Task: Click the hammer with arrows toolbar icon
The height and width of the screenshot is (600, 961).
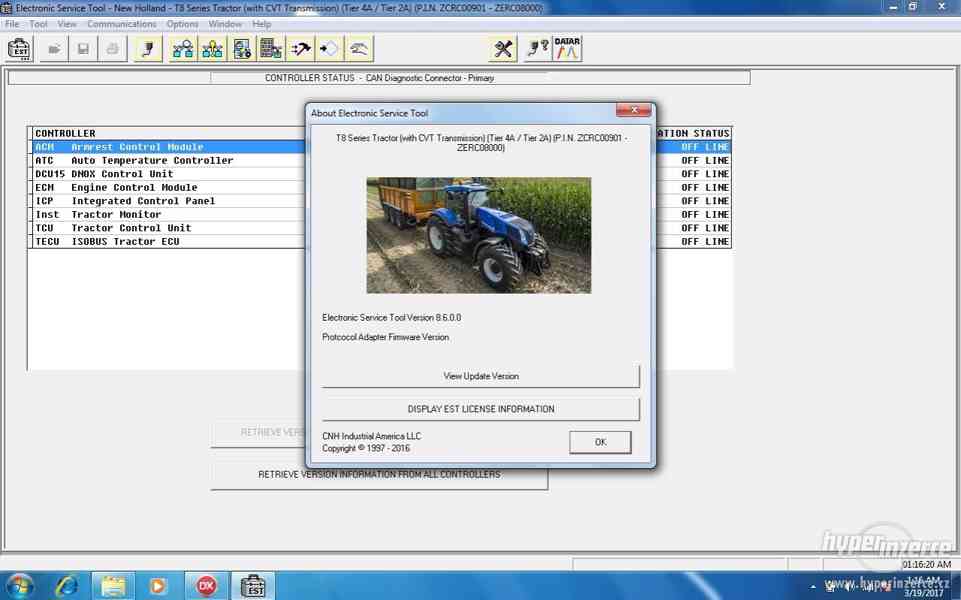Action: (300, 49)
